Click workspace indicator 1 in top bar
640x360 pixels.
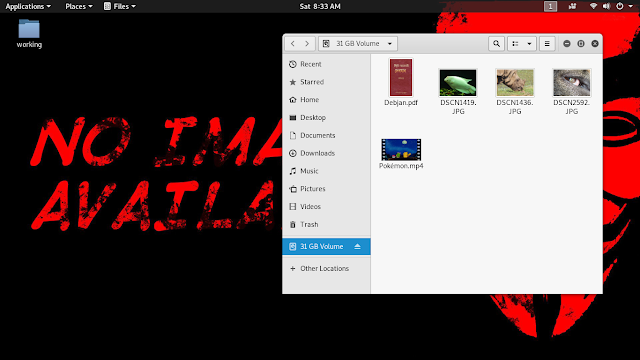550,6
